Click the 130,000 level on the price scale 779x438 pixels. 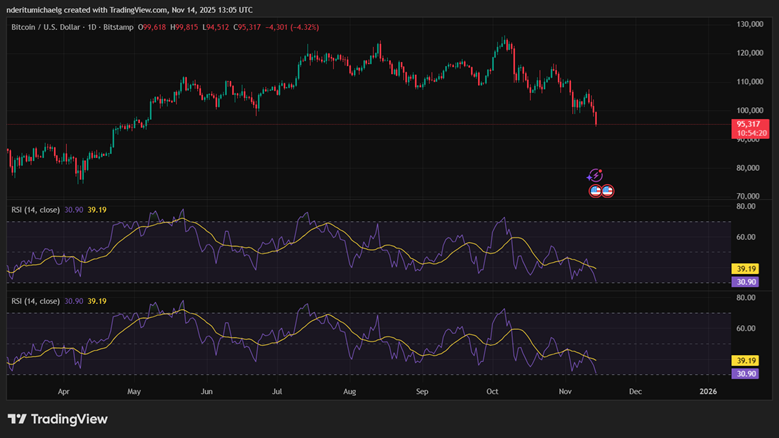coord(750,24)
